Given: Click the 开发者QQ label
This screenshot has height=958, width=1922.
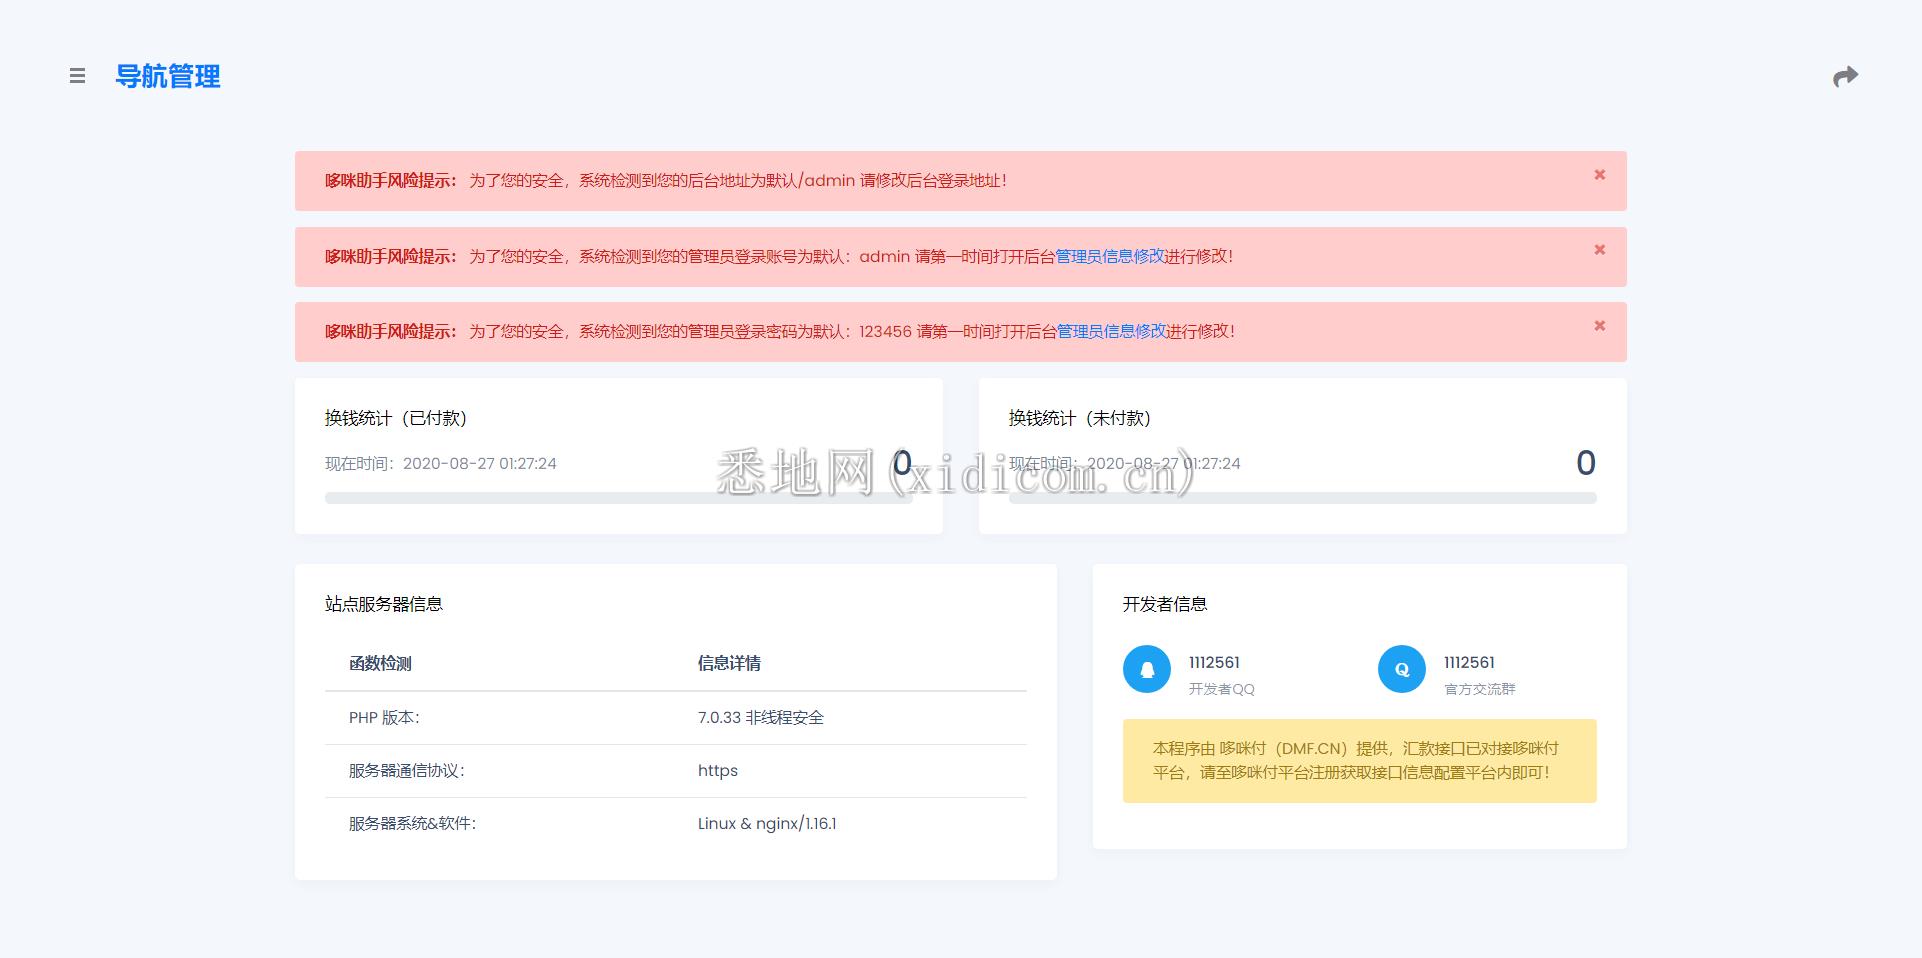Looking at the screenshot, I should click(x=1221, y=689).
